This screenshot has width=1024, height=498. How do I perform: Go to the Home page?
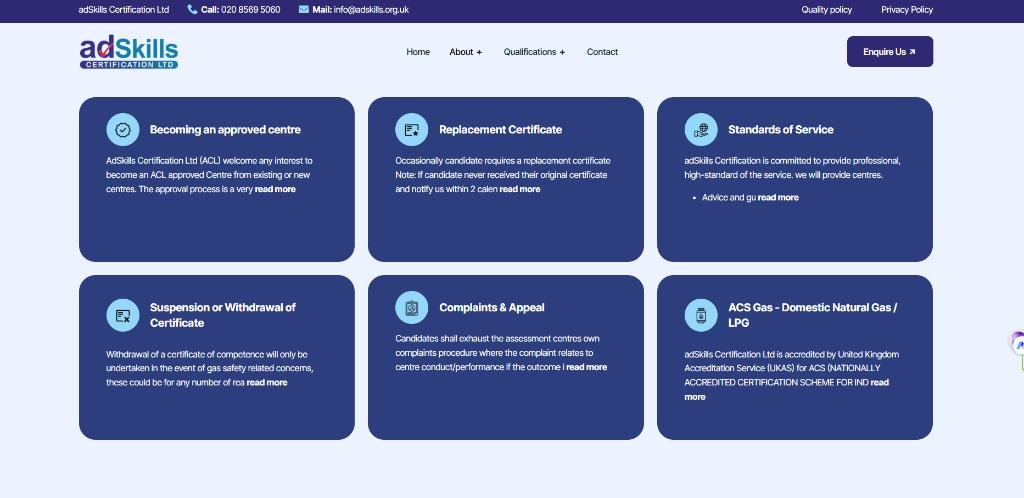click(418, 52)
